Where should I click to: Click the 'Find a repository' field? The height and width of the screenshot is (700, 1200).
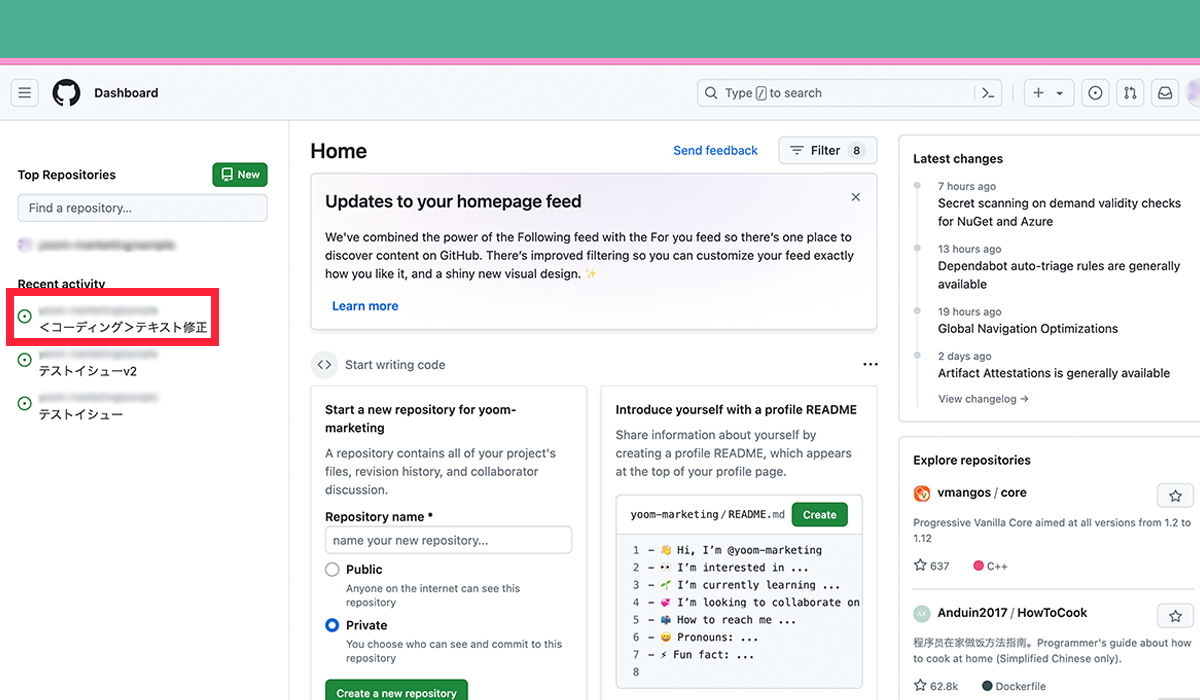(142, 208)
